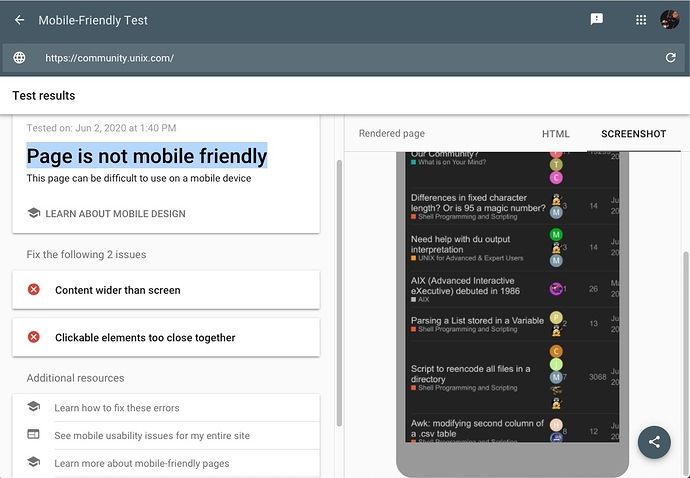Click the pink C avatar near What is on Your Mind
690x478 pixels.
(556, 178)
